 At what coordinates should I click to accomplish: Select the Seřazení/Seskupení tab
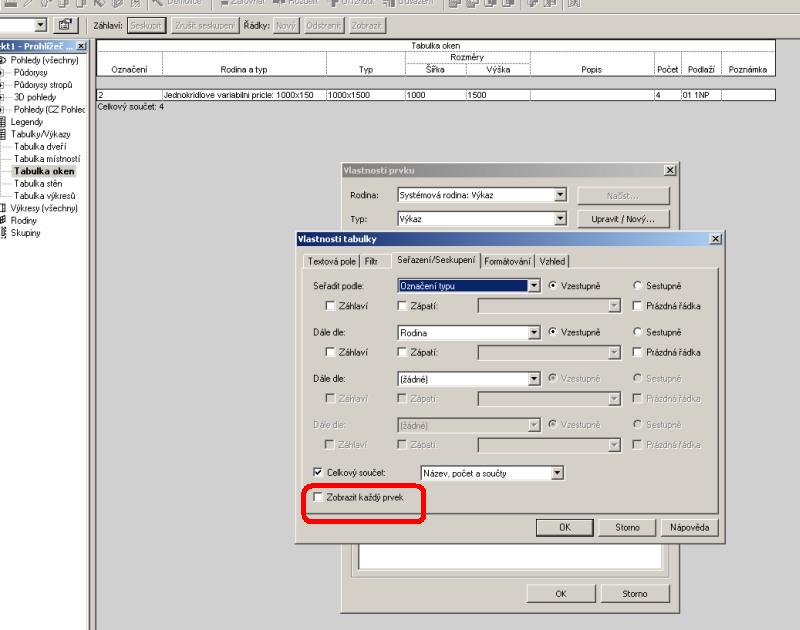point(436,260)
